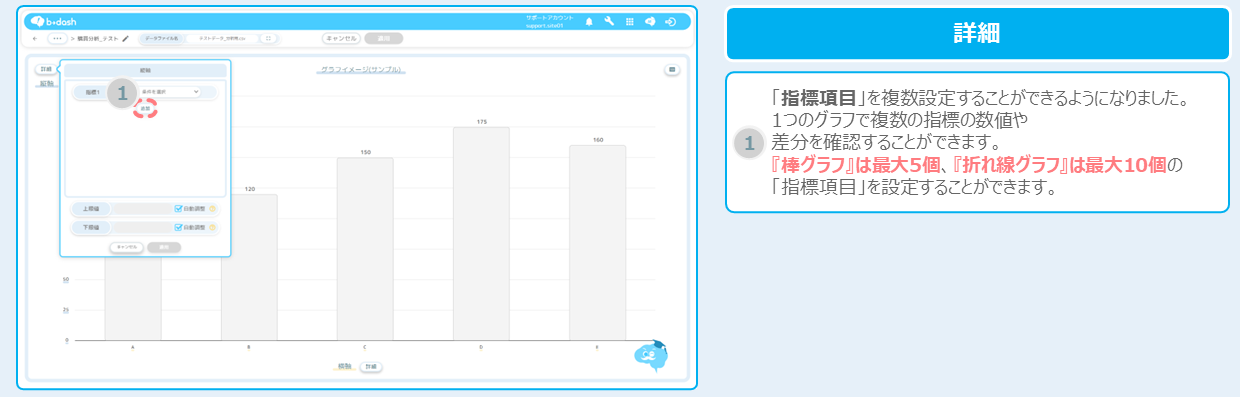This screenshot has width=1240, height=397.
Task: Go back with the left arrow
Action: [x=35, y=38]
